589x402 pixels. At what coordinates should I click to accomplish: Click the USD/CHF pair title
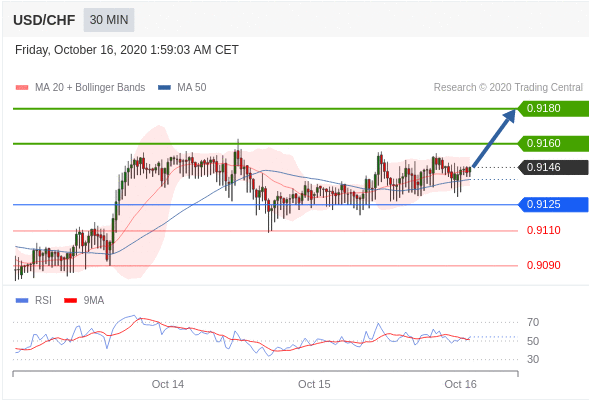pyautogui.click(x=44, y=20)
